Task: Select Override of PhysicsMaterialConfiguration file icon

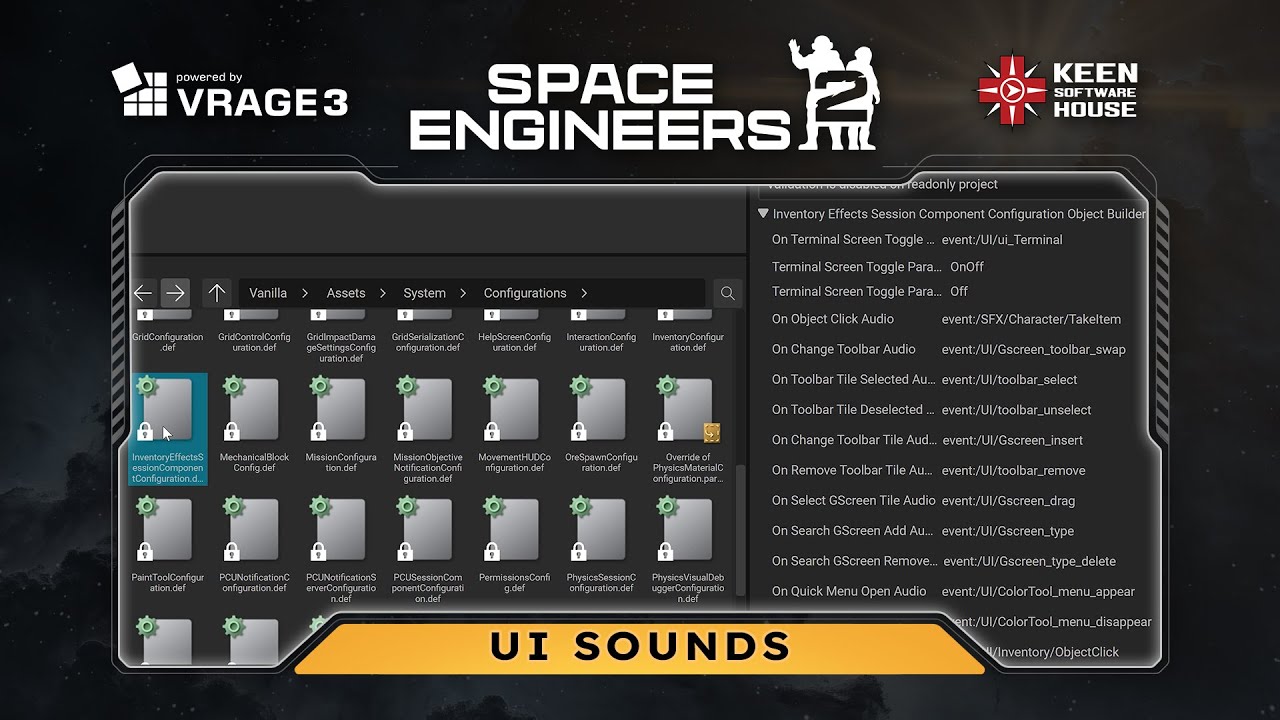Action: (x=686, y=410)
